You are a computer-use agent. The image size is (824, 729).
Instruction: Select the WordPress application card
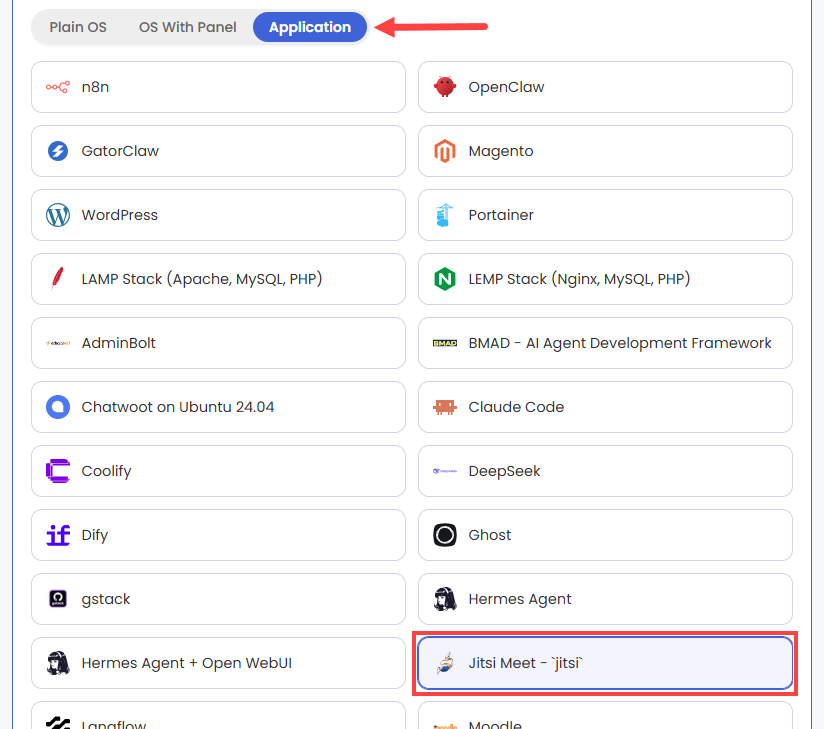click(218, 215)
